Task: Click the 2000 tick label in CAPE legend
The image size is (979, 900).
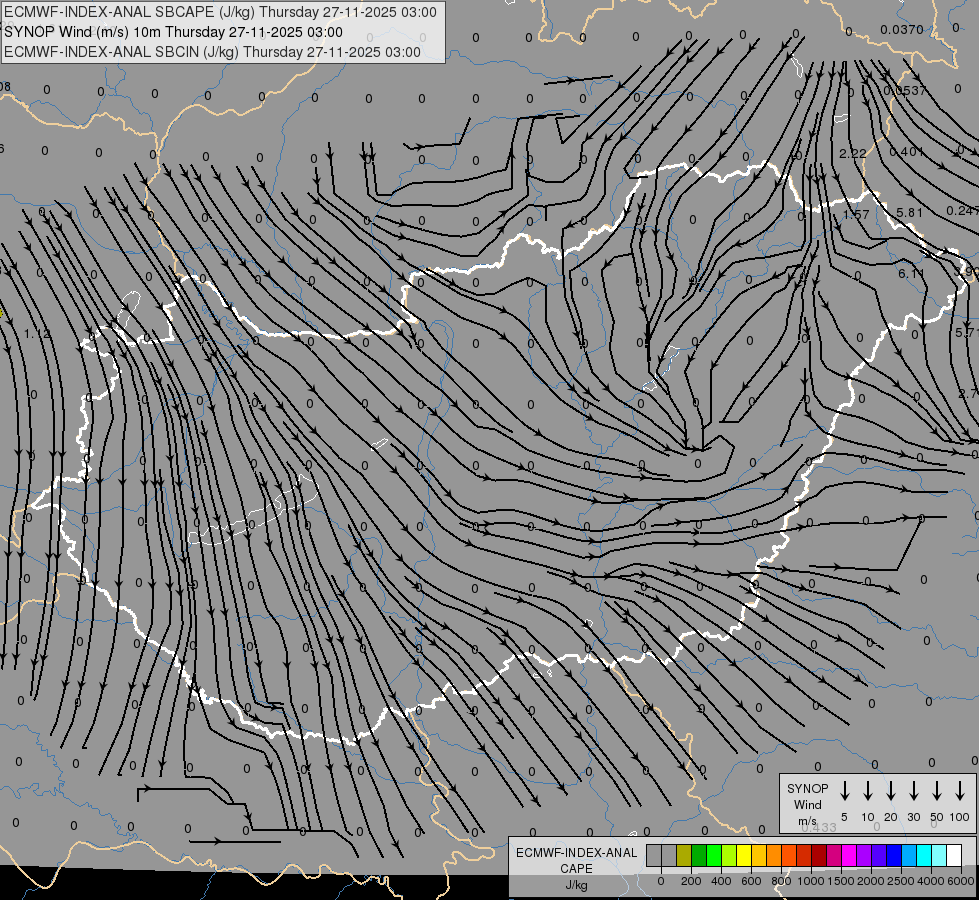Action: pos(871,881)
